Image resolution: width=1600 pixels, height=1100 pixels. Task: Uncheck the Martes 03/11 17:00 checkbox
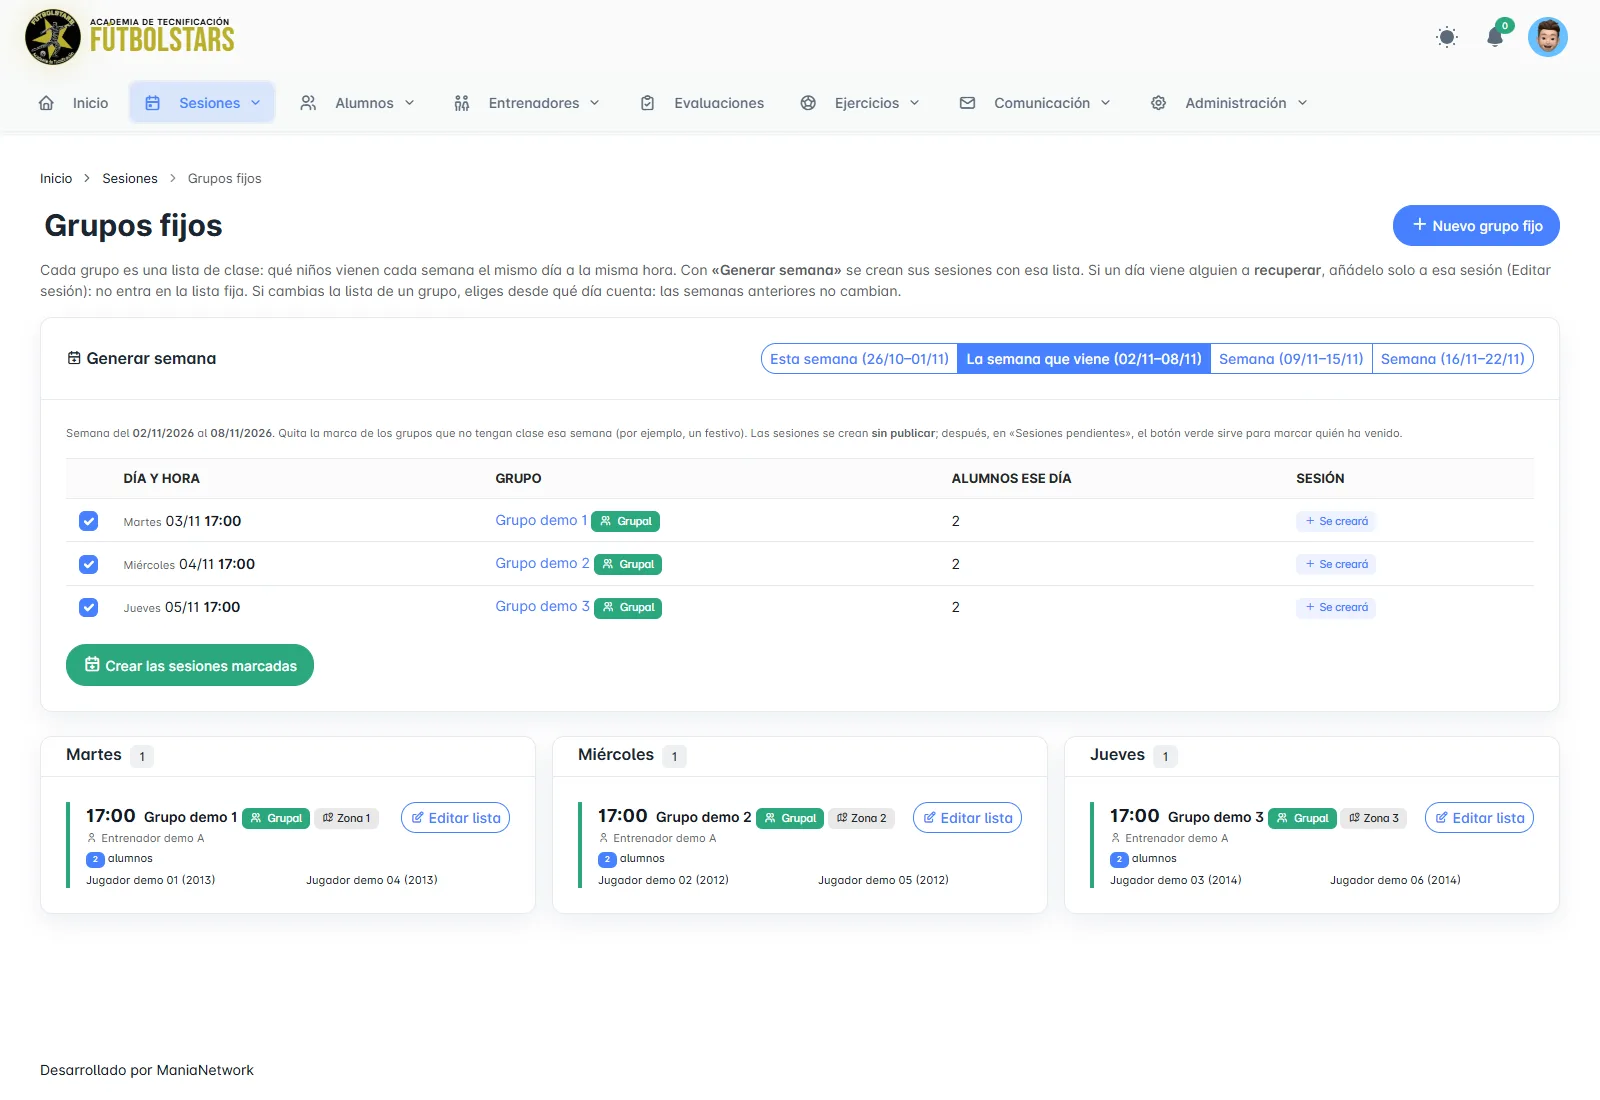(x=89, y=521)
